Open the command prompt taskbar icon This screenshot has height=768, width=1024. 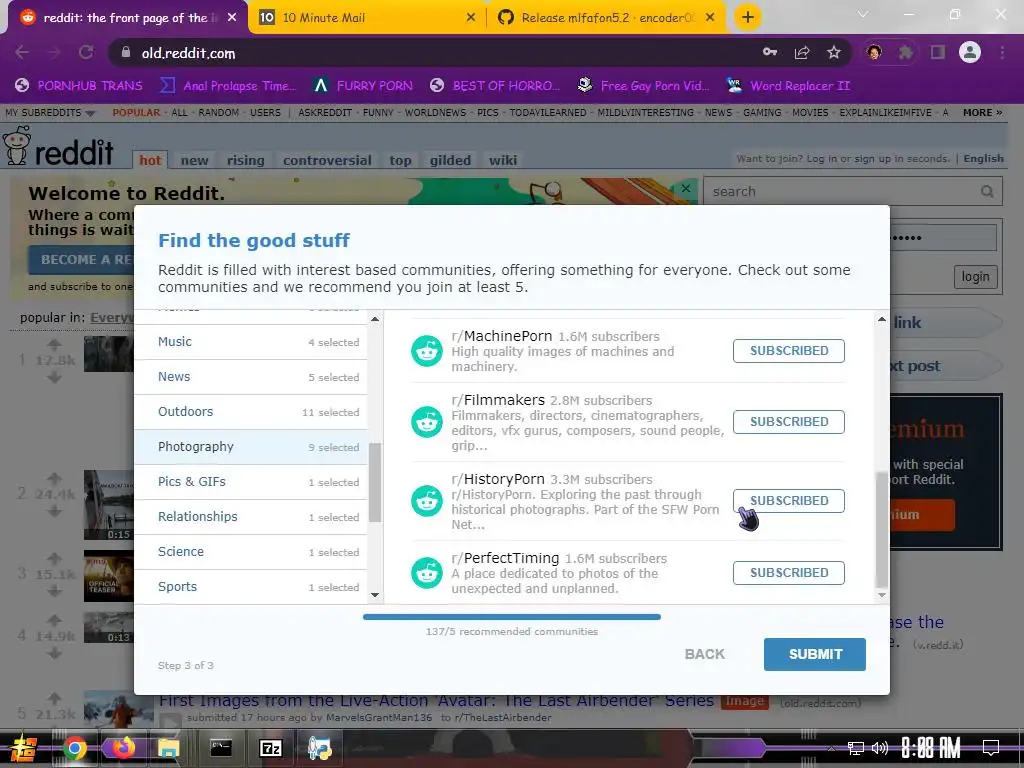(x=221, y=748)
